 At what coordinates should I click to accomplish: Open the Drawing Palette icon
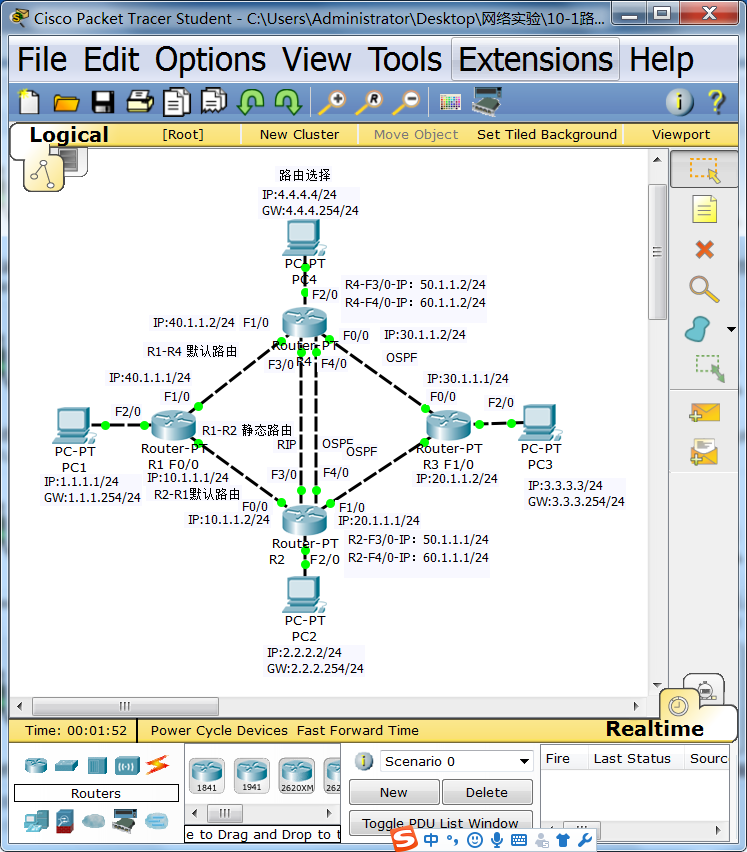tap(450, 102)
